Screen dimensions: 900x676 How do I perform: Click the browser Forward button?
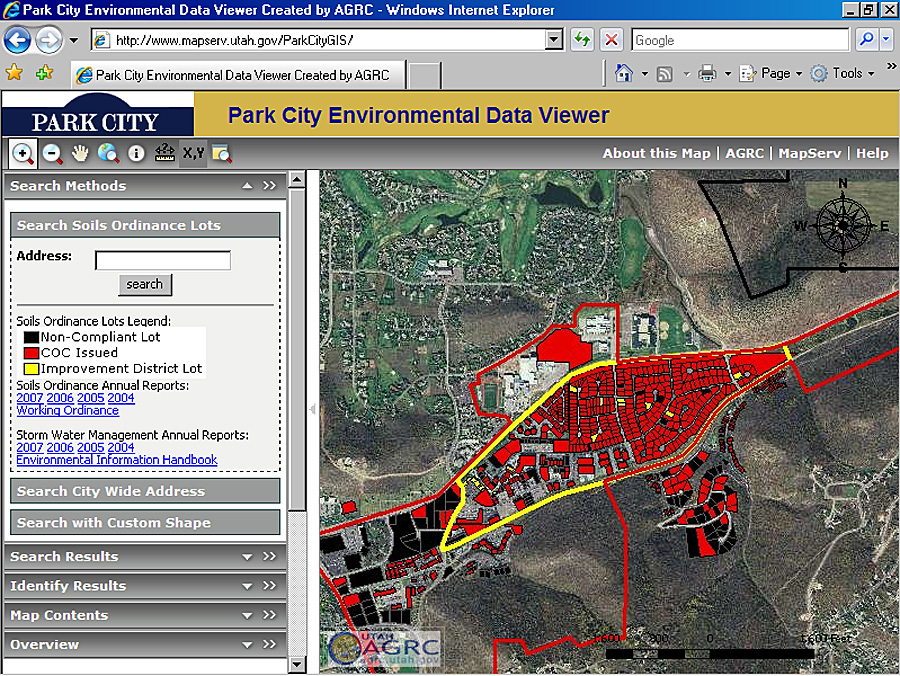coord(49,40)
